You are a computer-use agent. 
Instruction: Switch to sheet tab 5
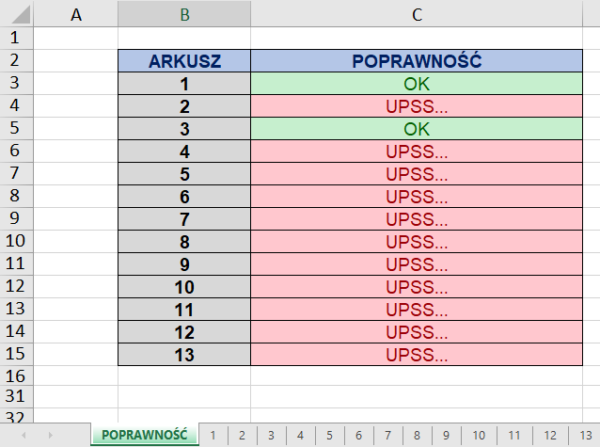tap(328, 435)
